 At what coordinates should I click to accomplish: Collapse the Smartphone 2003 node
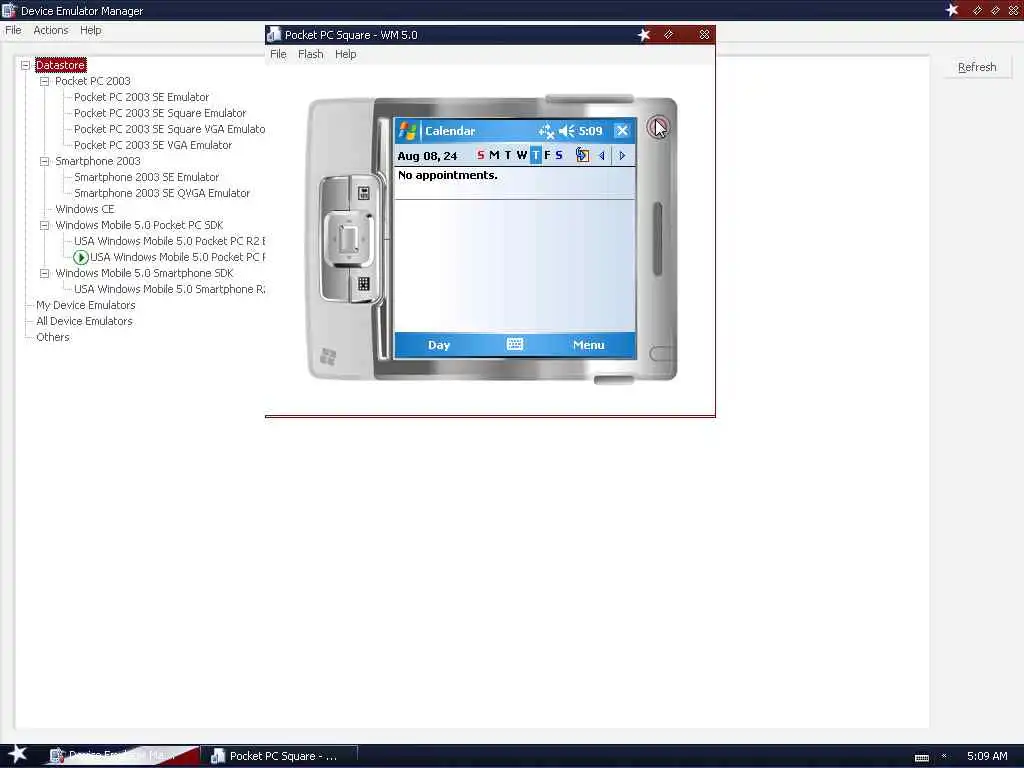point(44,161)
